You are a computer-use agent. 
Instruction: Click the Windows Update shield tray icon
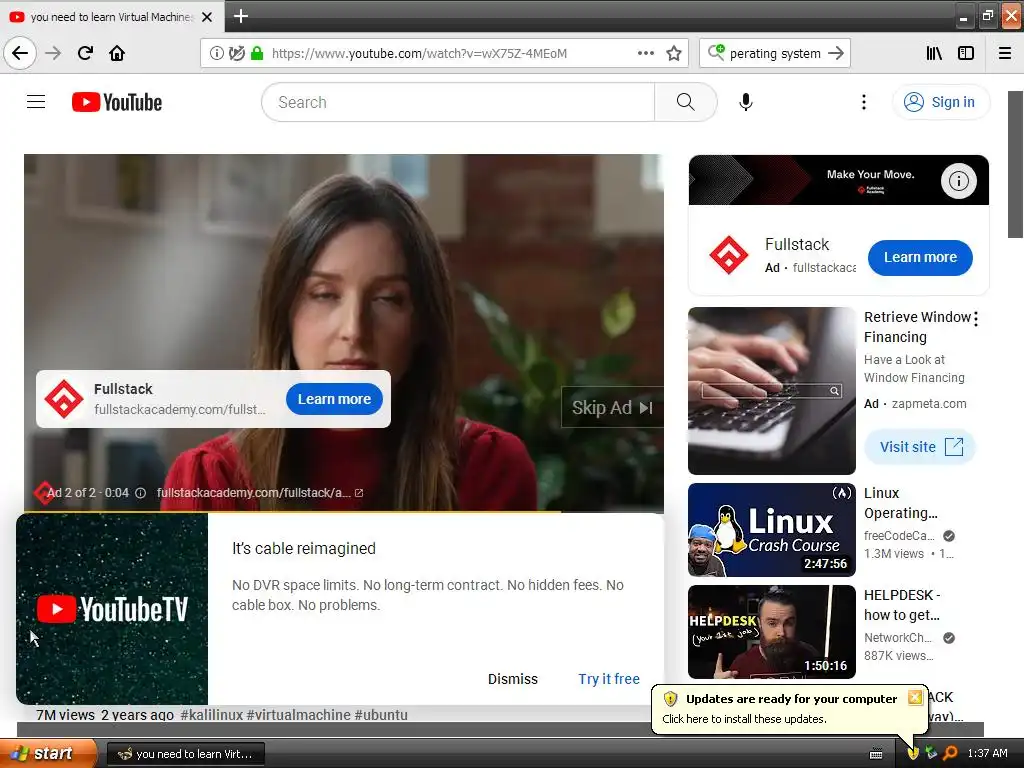[x=913, y=754]
